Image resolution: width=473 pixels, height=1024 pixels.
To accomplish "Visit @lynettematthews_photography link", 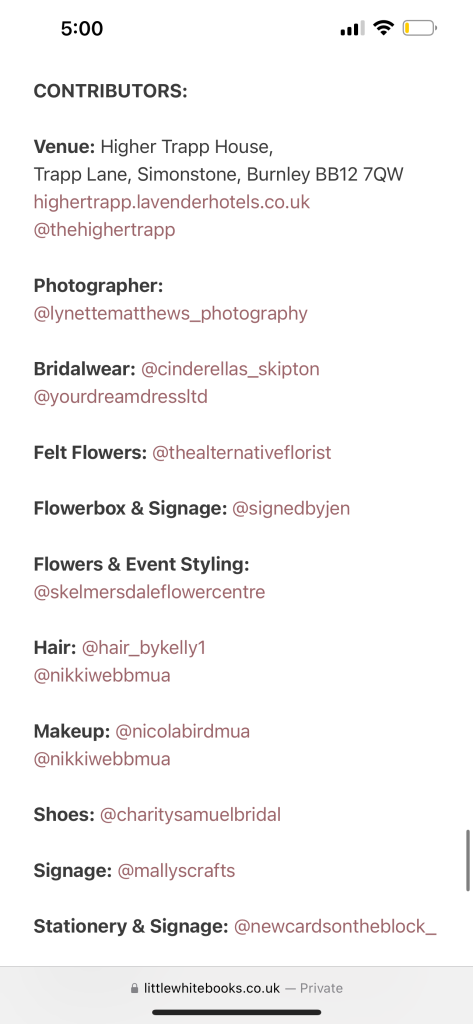I will point(170,313).
